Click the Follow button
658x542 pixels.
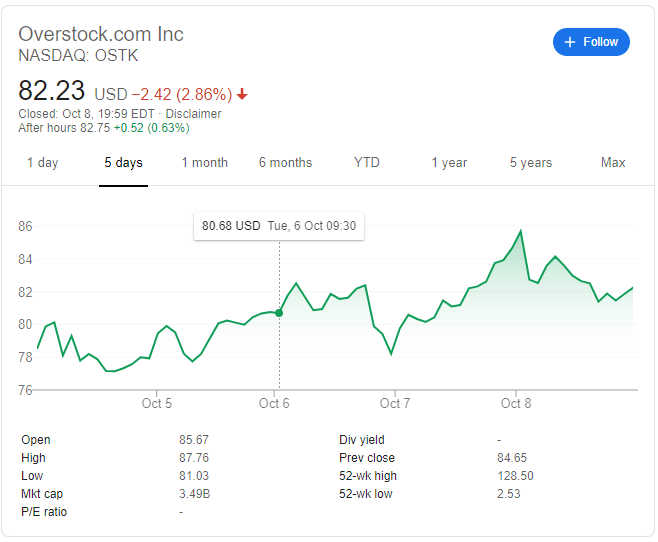[x=591, y=42]
